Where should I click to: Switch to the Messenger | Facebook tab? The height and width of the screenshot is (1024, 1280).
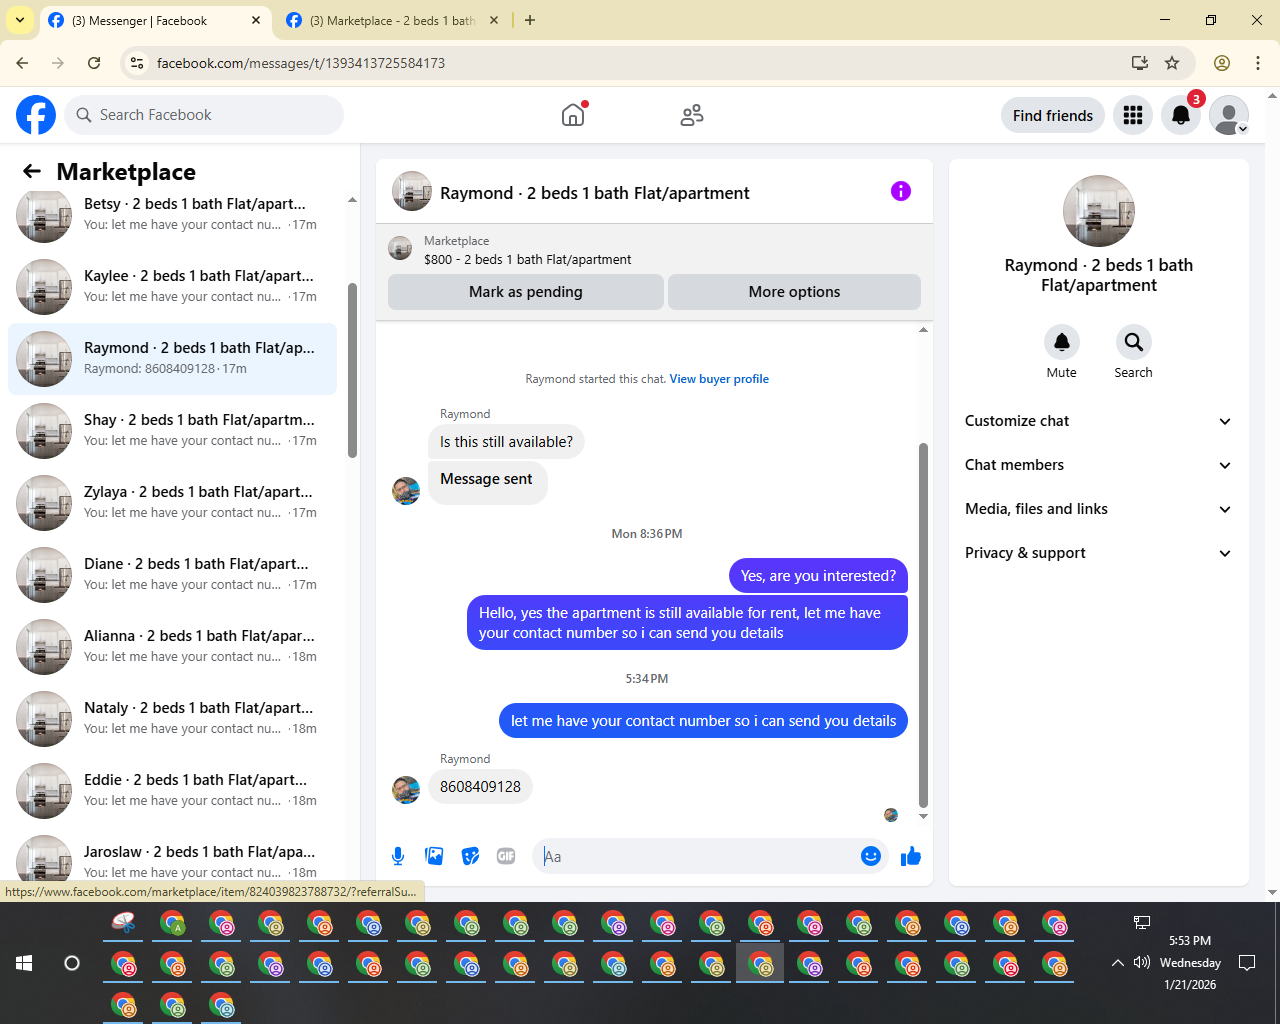[x=154, y=20]
